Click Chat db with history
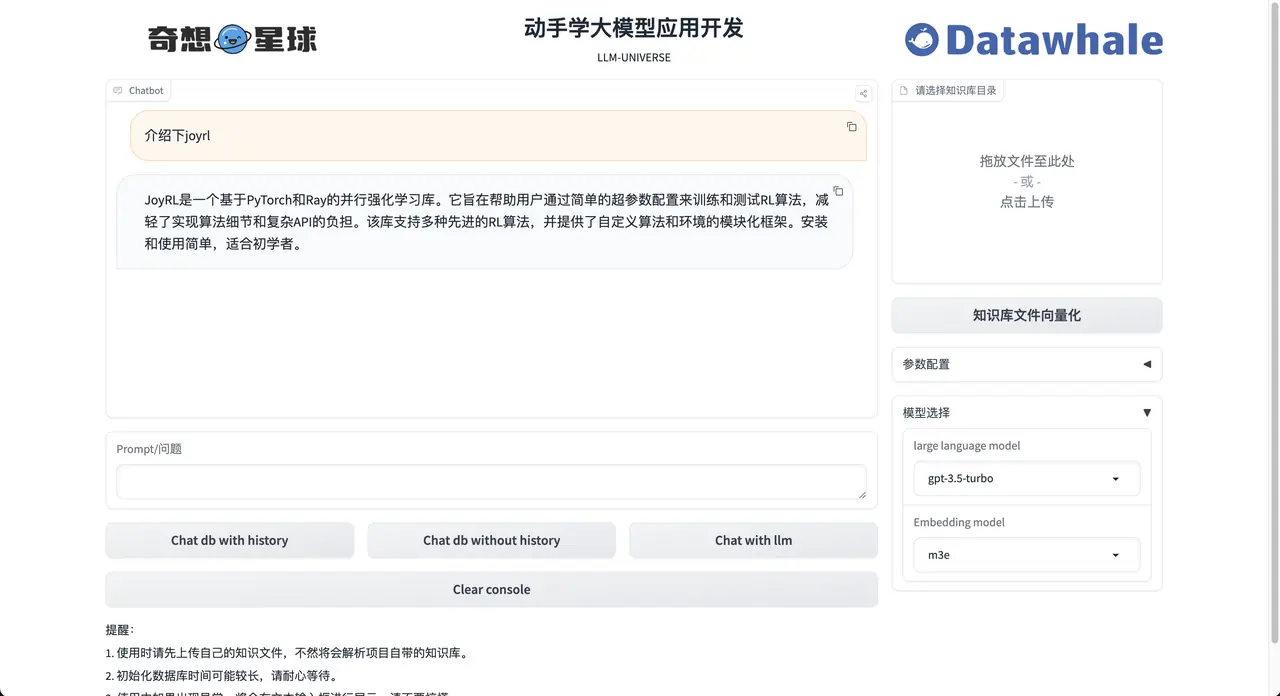The height and width of the screenshot is (696, 1280). [229, 540]
